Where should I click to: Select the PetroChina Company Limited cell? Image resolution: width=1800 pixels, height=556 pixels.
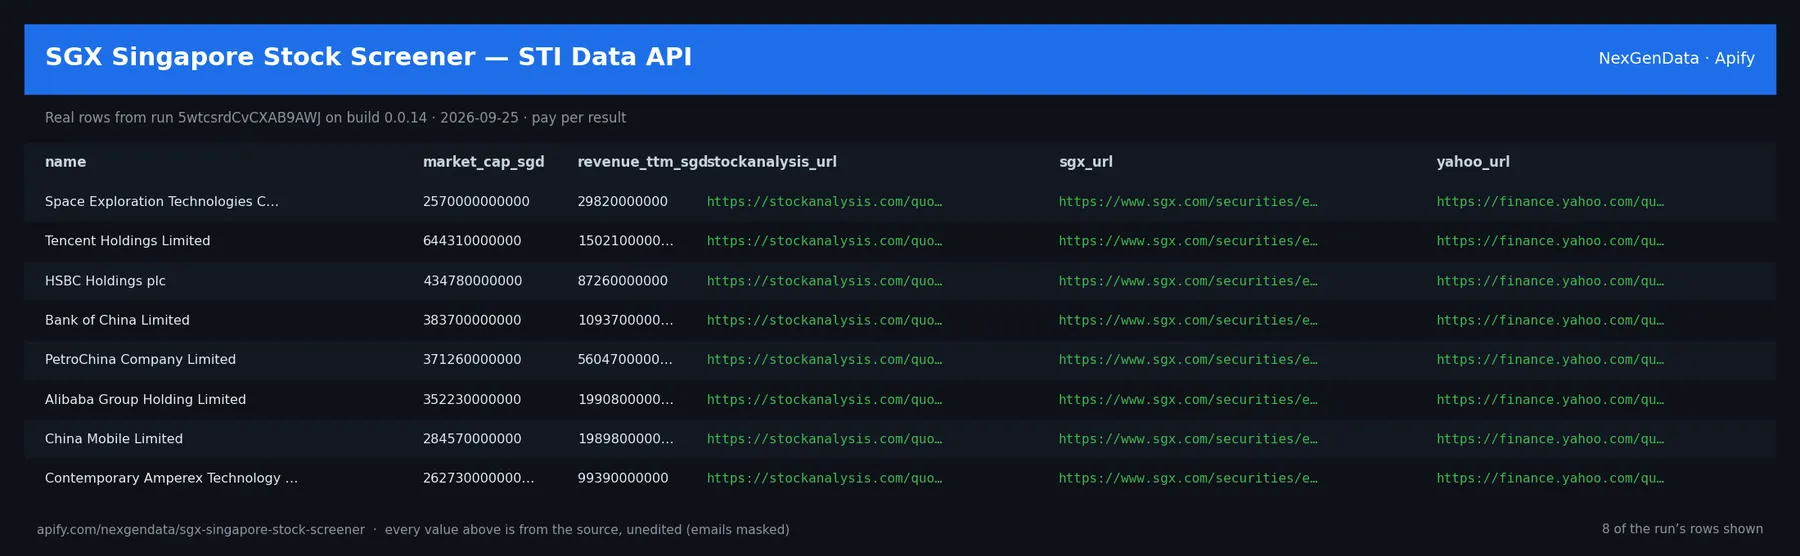tap(140, 360)
